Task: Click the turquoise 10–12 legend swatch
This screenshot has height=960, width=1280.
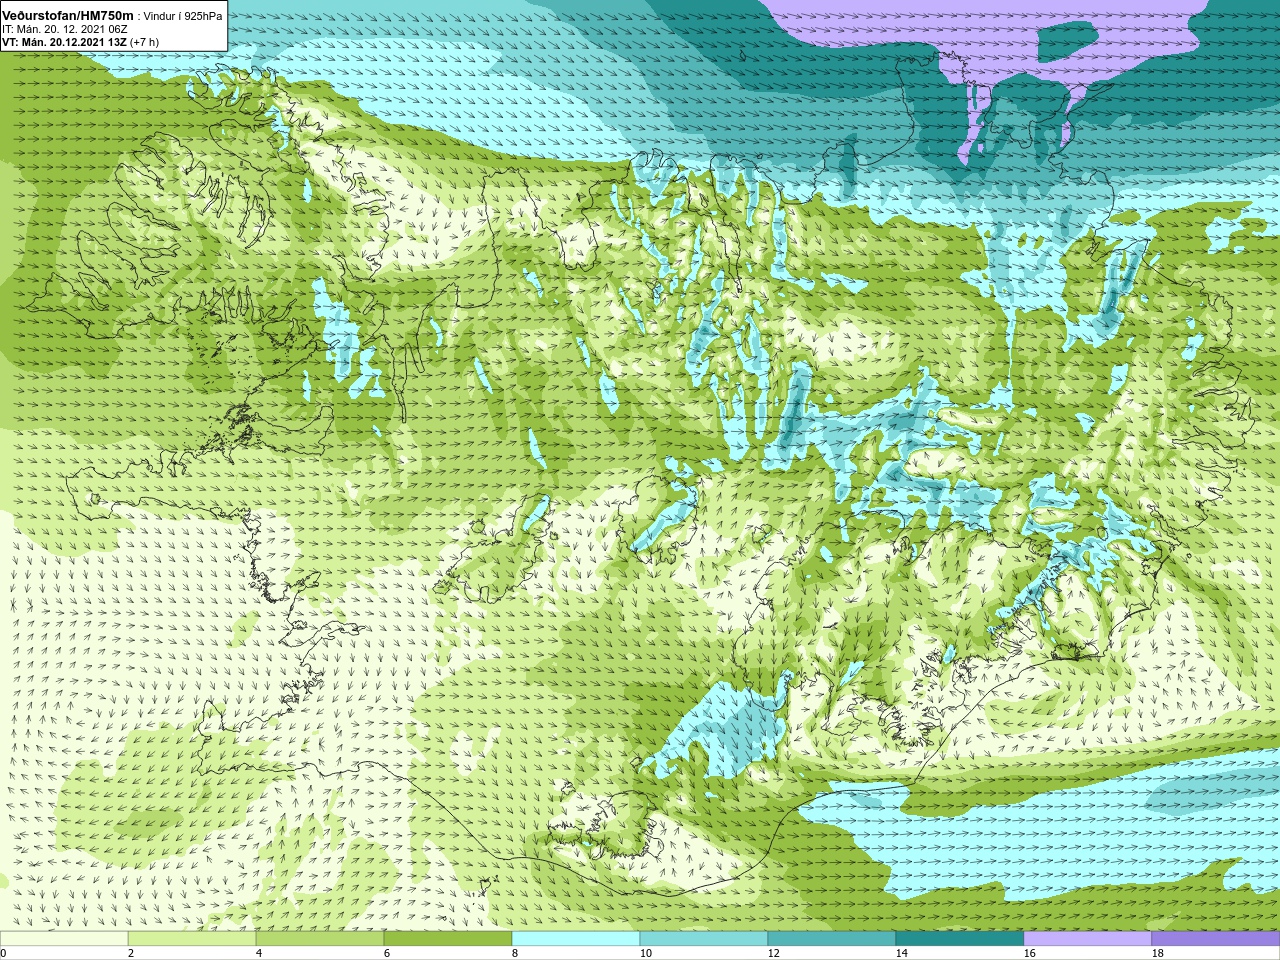Action: pyautogui.click(x=704, y=939)
